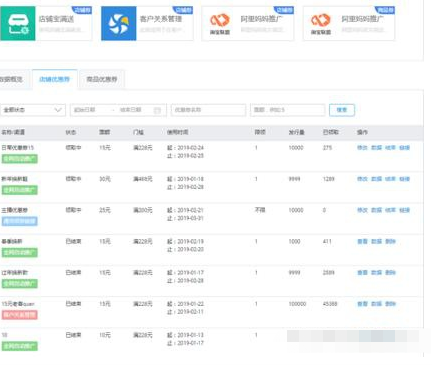This screenshot has width=432, height=365.
Task: Click the 使用时间 column header
Action: [178, 132]
